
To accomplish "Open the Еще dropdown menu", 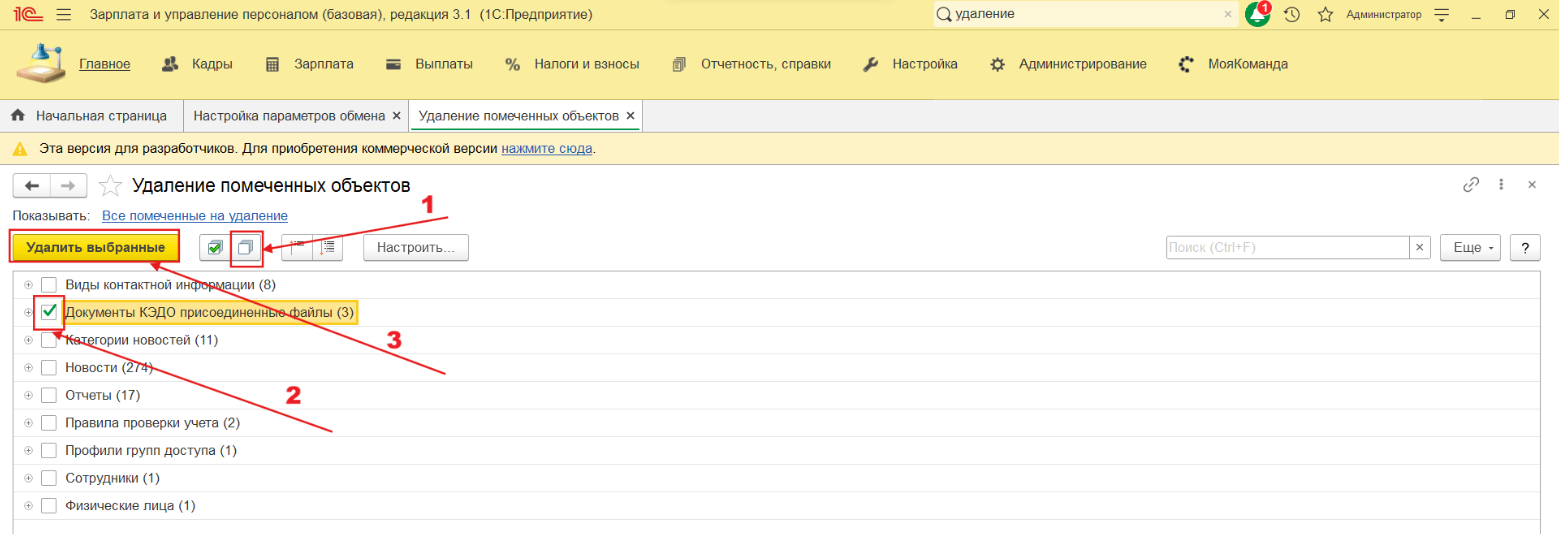I will [1470, 247].
